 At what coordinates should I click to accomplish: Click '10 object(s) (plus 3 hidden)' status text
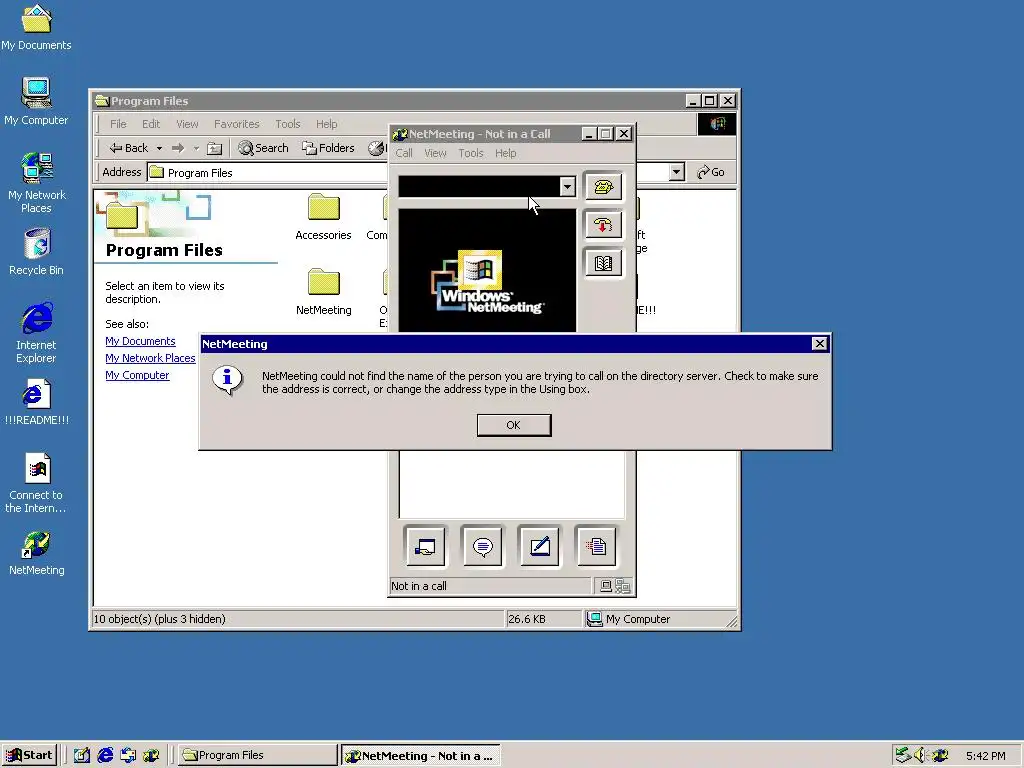point(159,618)
